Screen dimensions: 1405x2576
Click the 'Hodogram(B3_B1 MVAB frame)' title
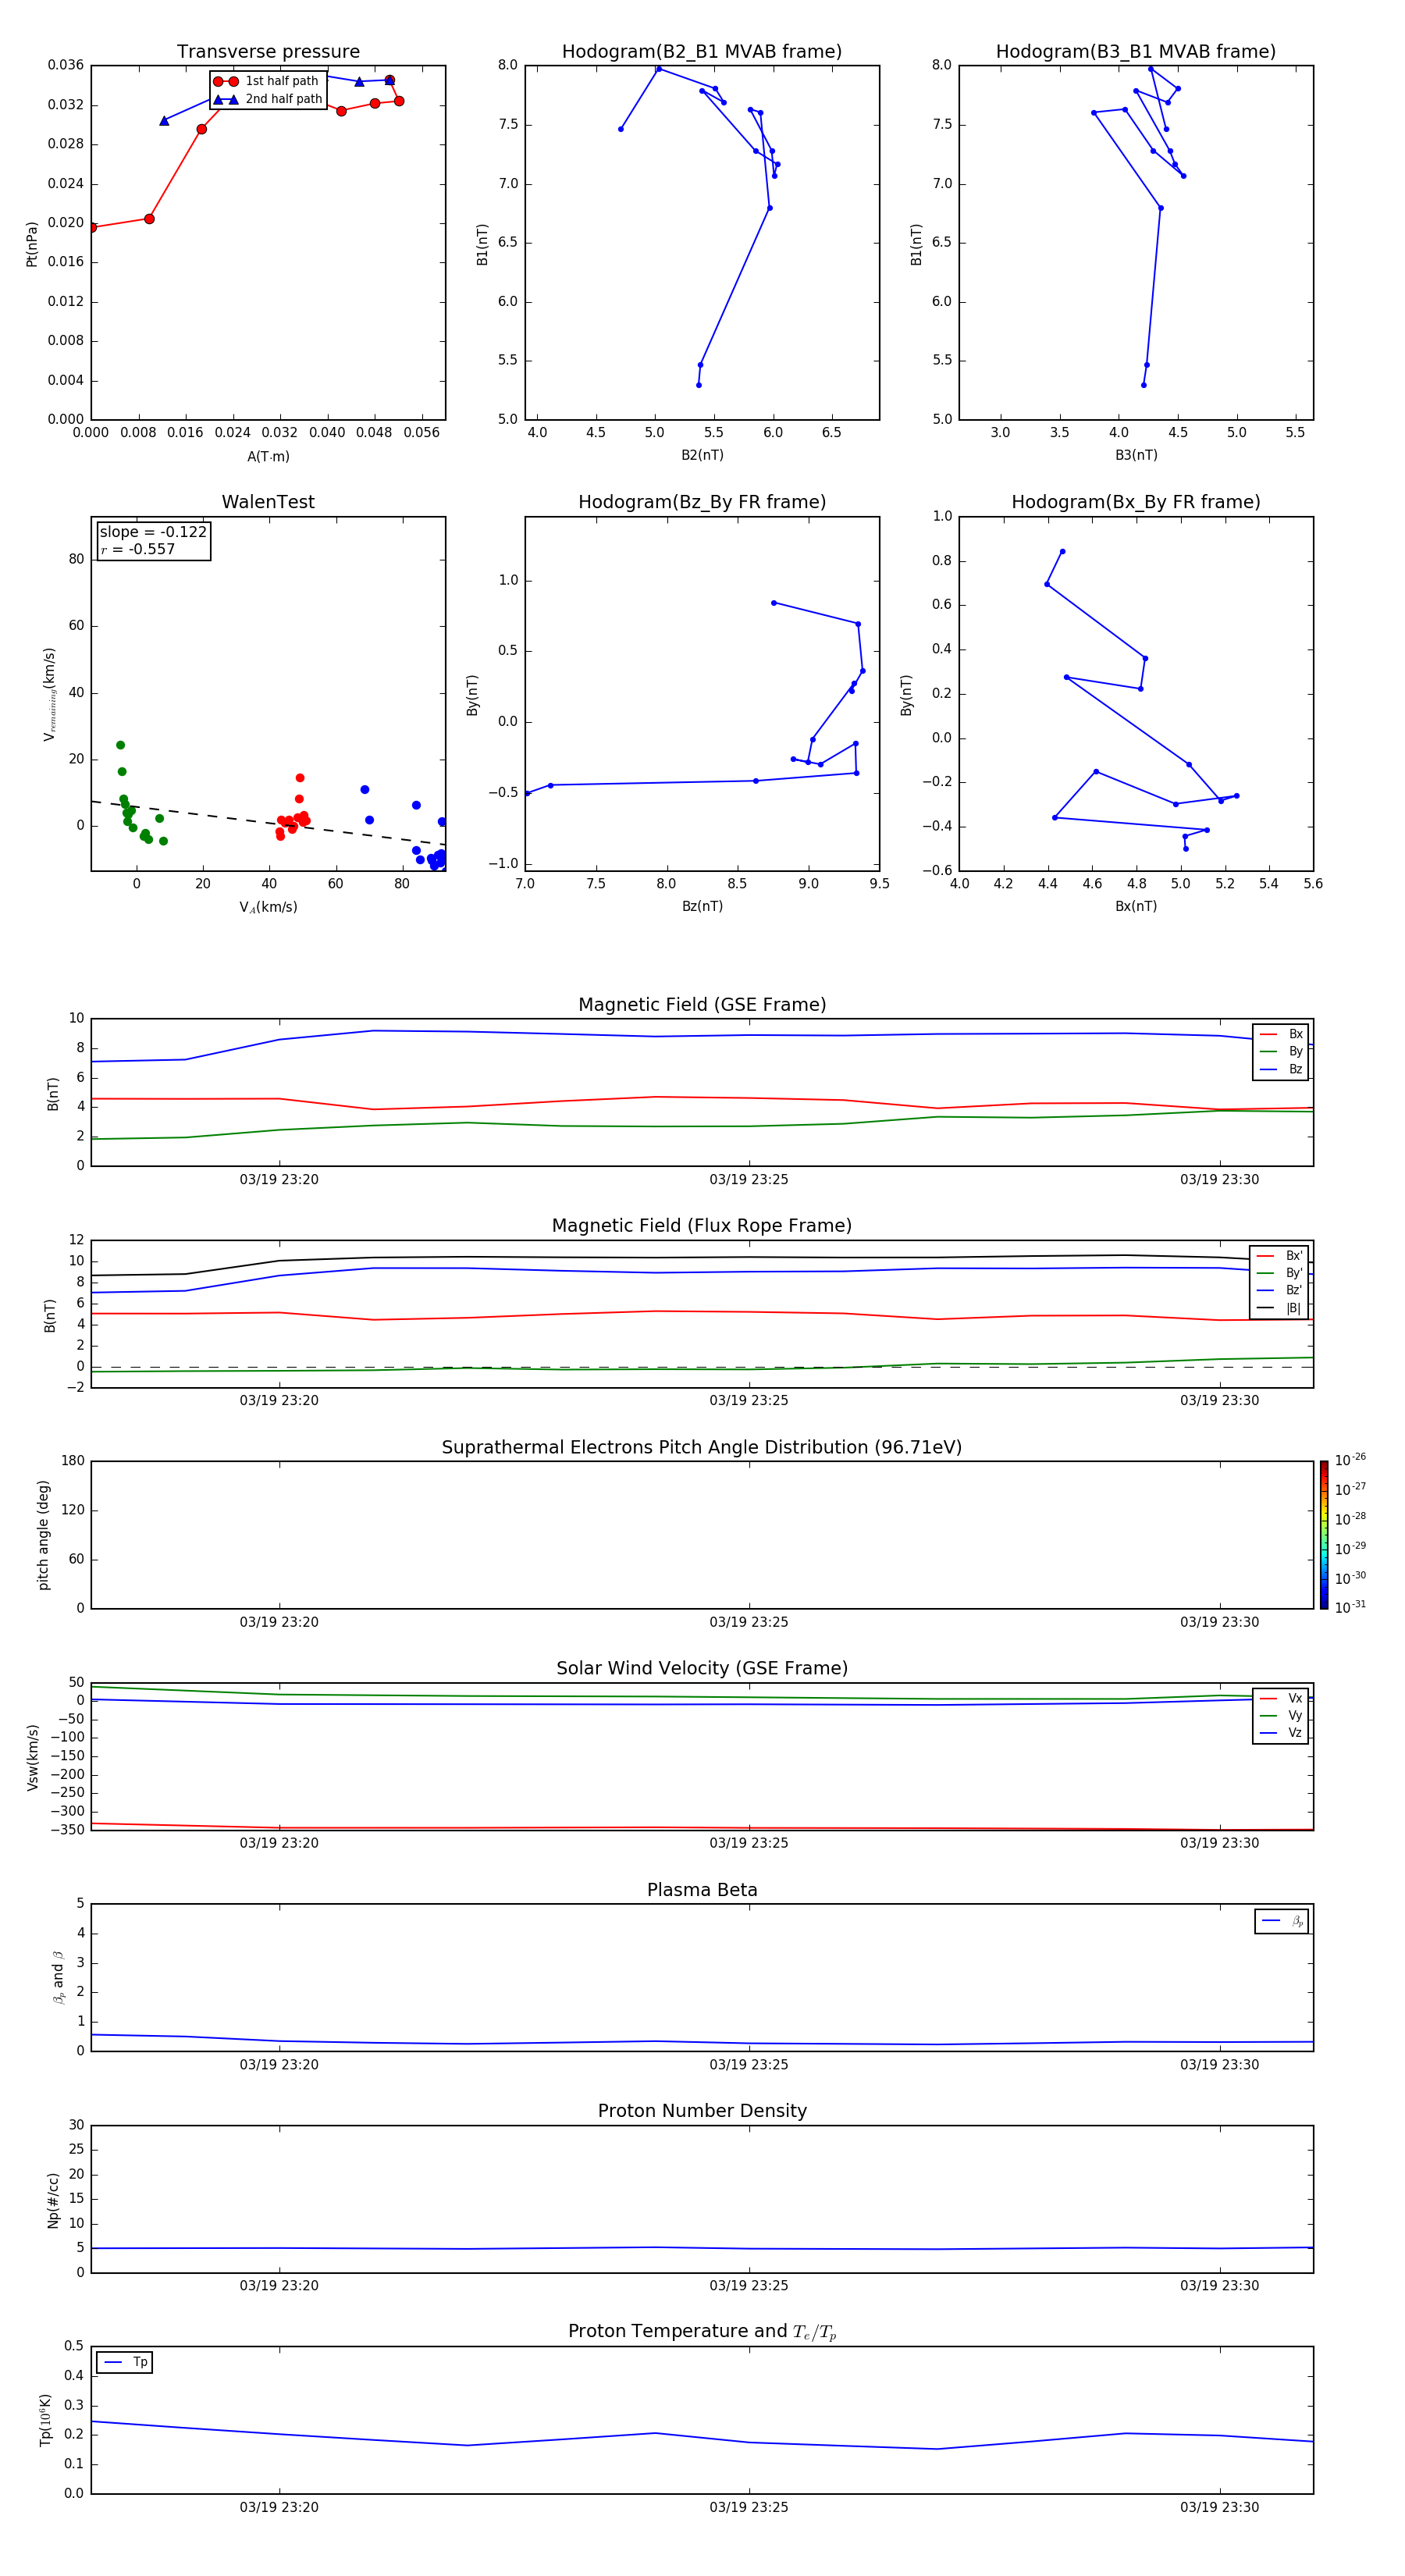[x=1136, y=52]
